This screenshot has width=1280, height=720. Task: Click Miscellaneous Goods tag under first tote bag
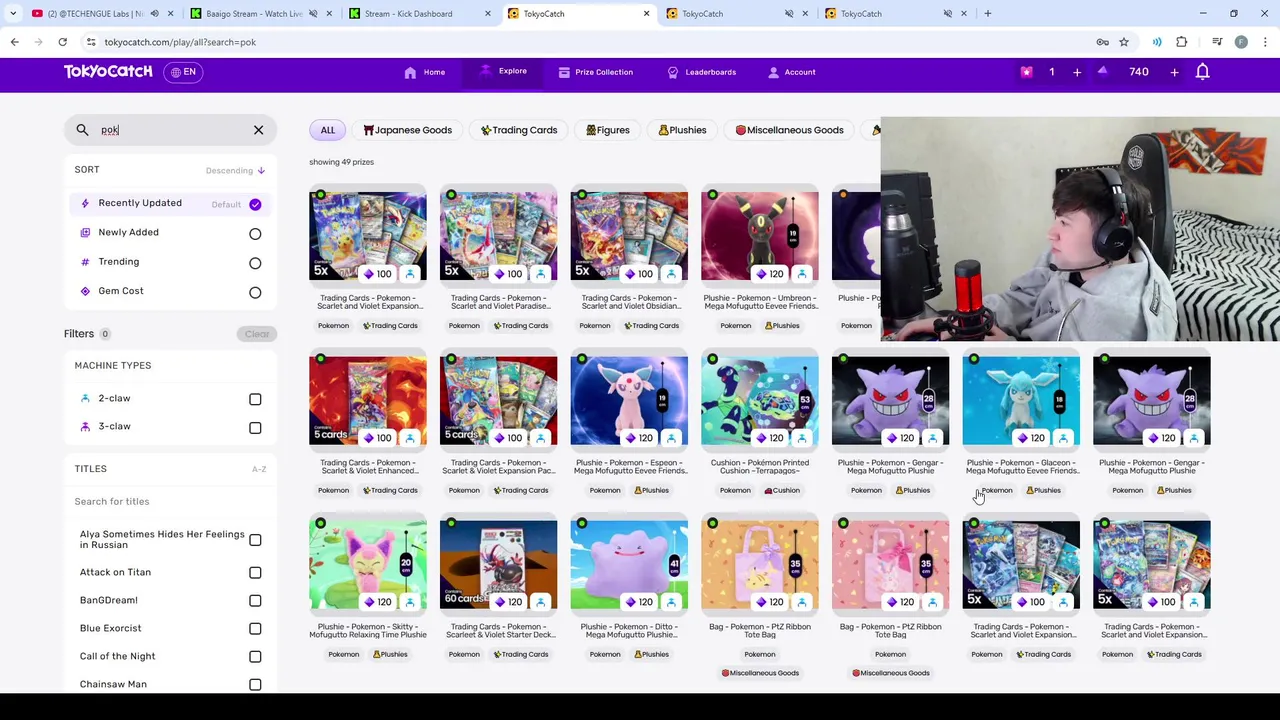760,673
